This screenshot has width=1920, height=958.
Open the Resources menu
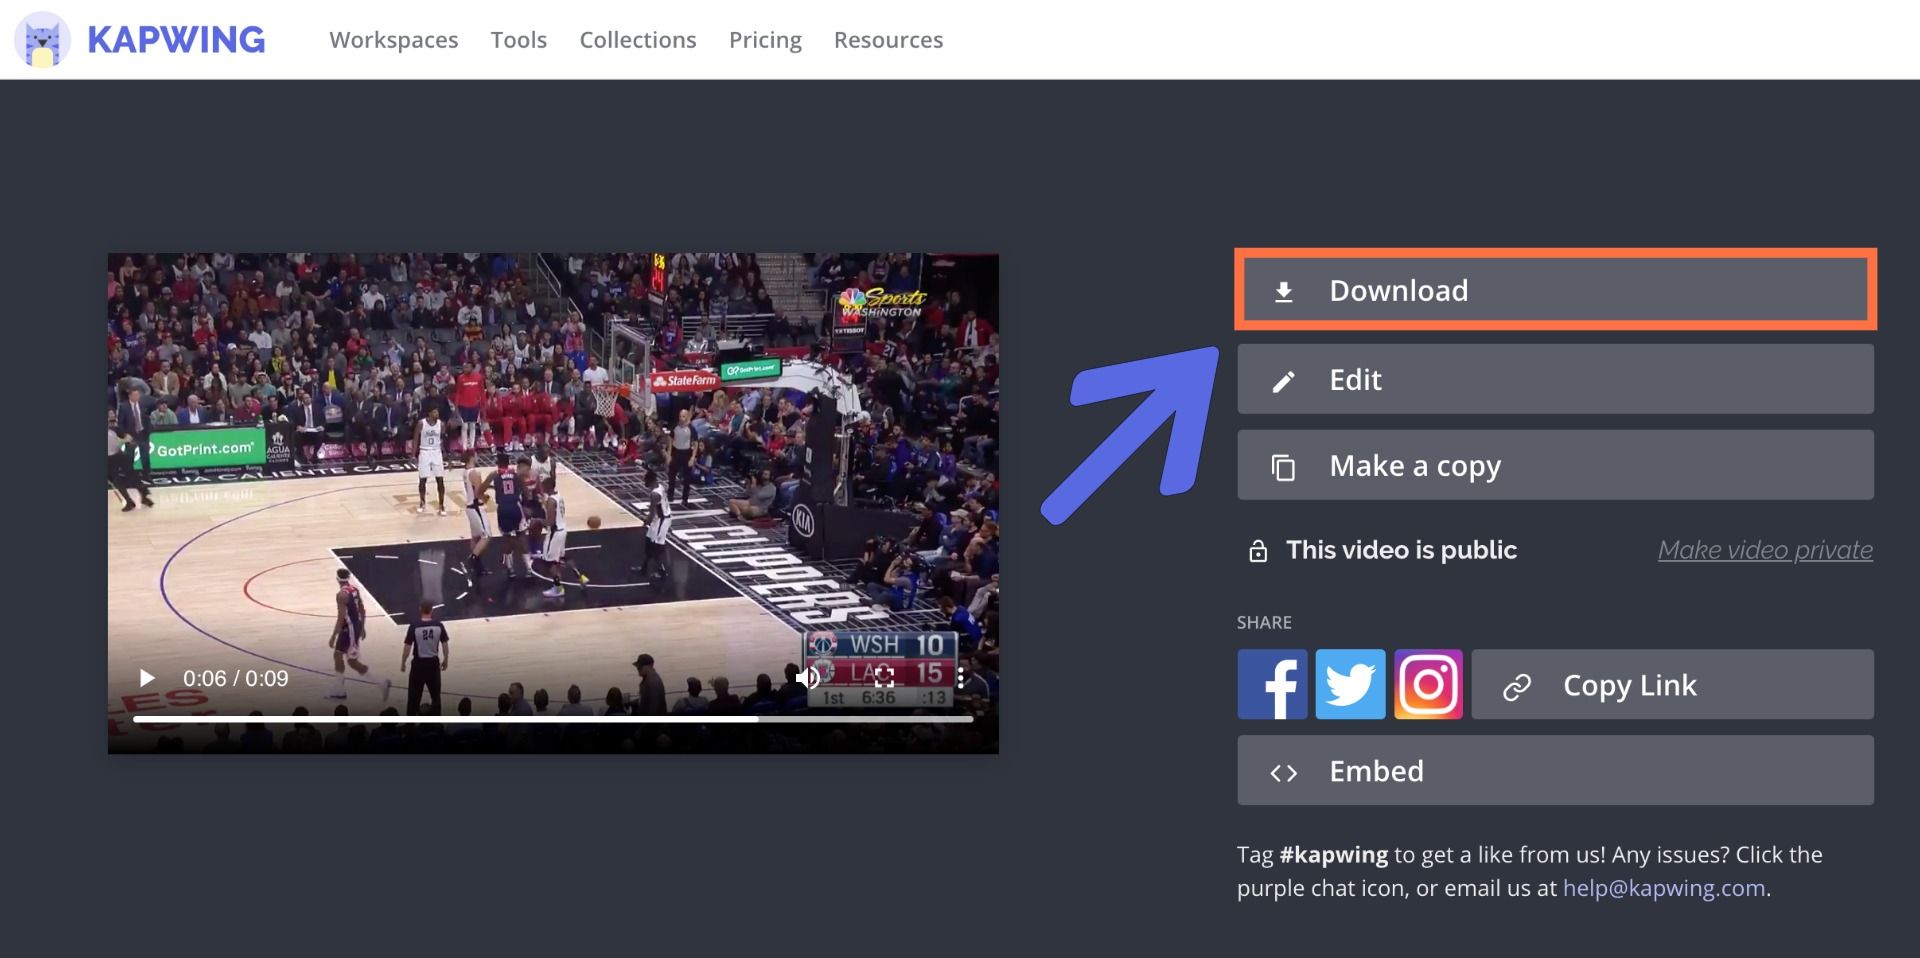point(889,40)
